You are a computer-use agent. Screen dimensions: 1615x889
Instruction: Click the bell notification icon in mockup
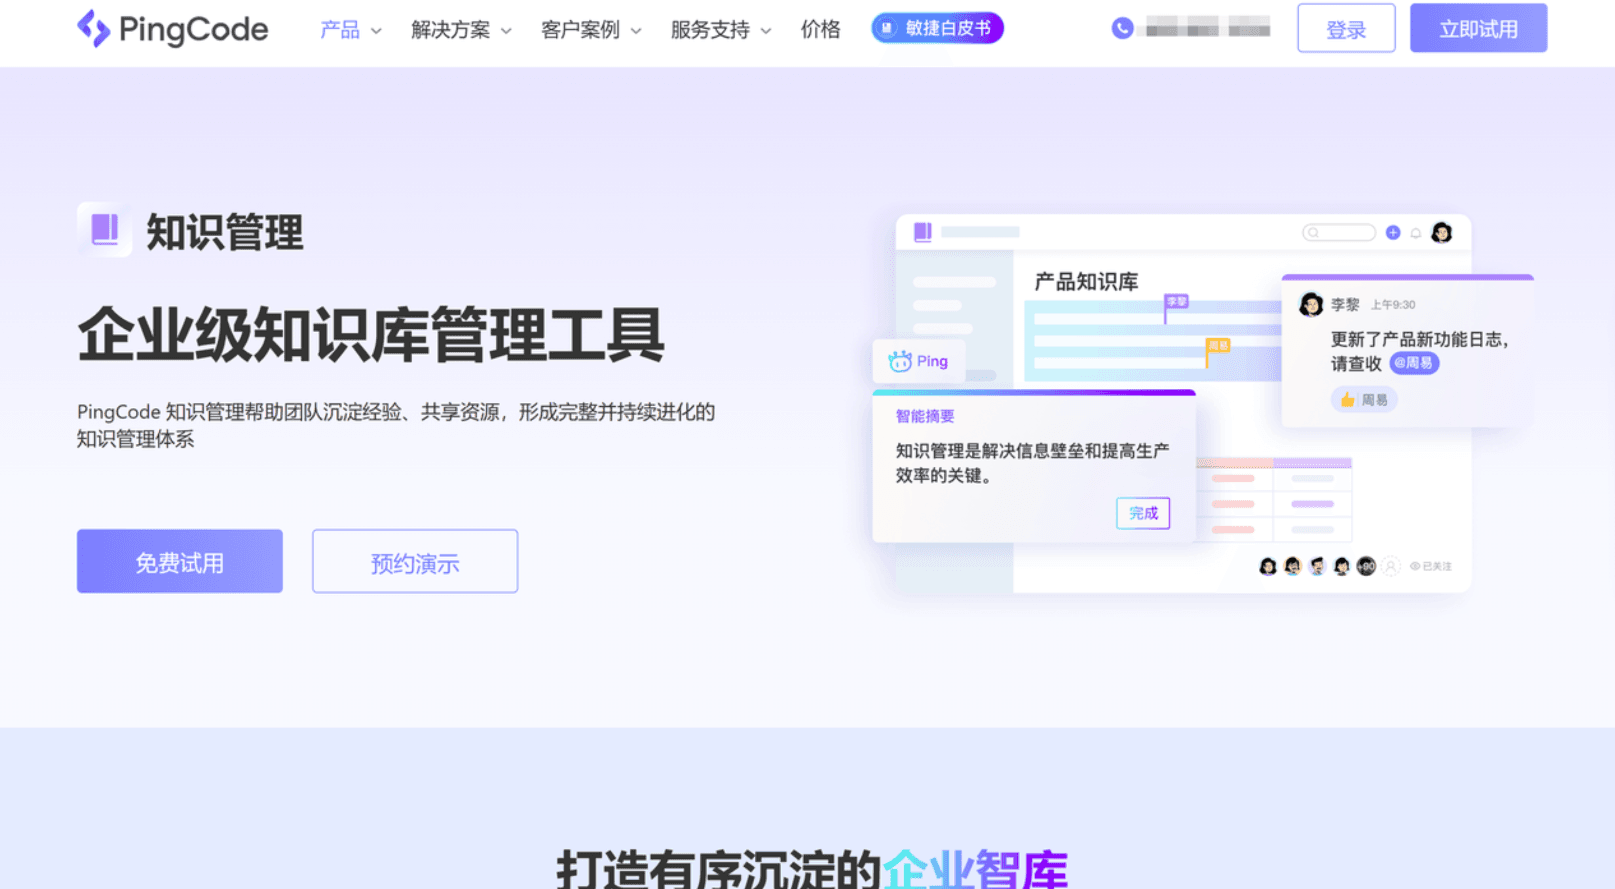[1416, 233]
